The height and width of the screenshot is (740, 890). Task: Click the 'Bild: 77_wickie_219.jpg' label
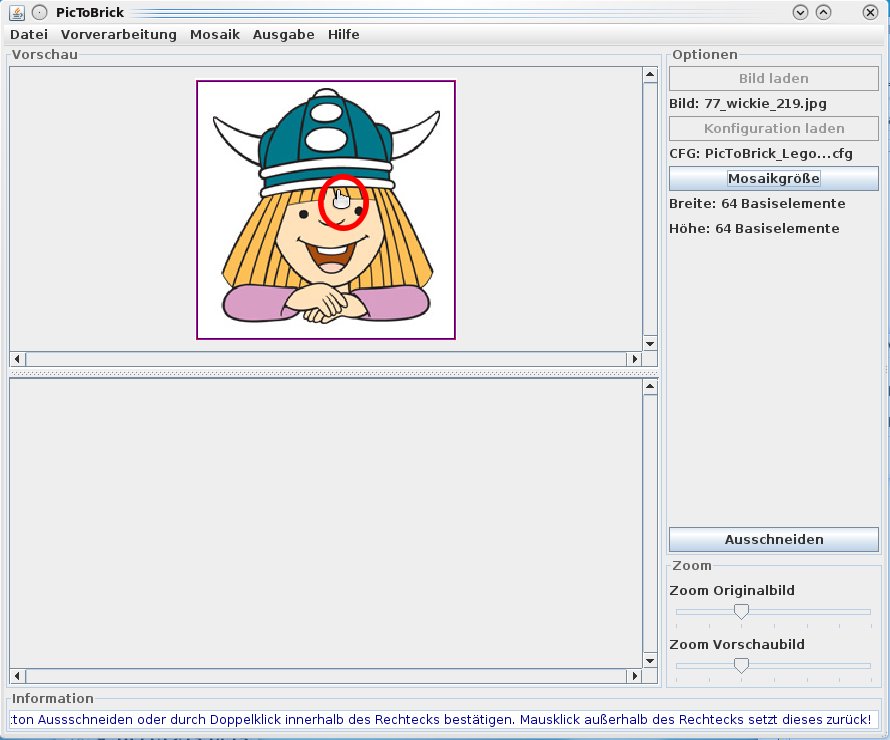point(748,103)
